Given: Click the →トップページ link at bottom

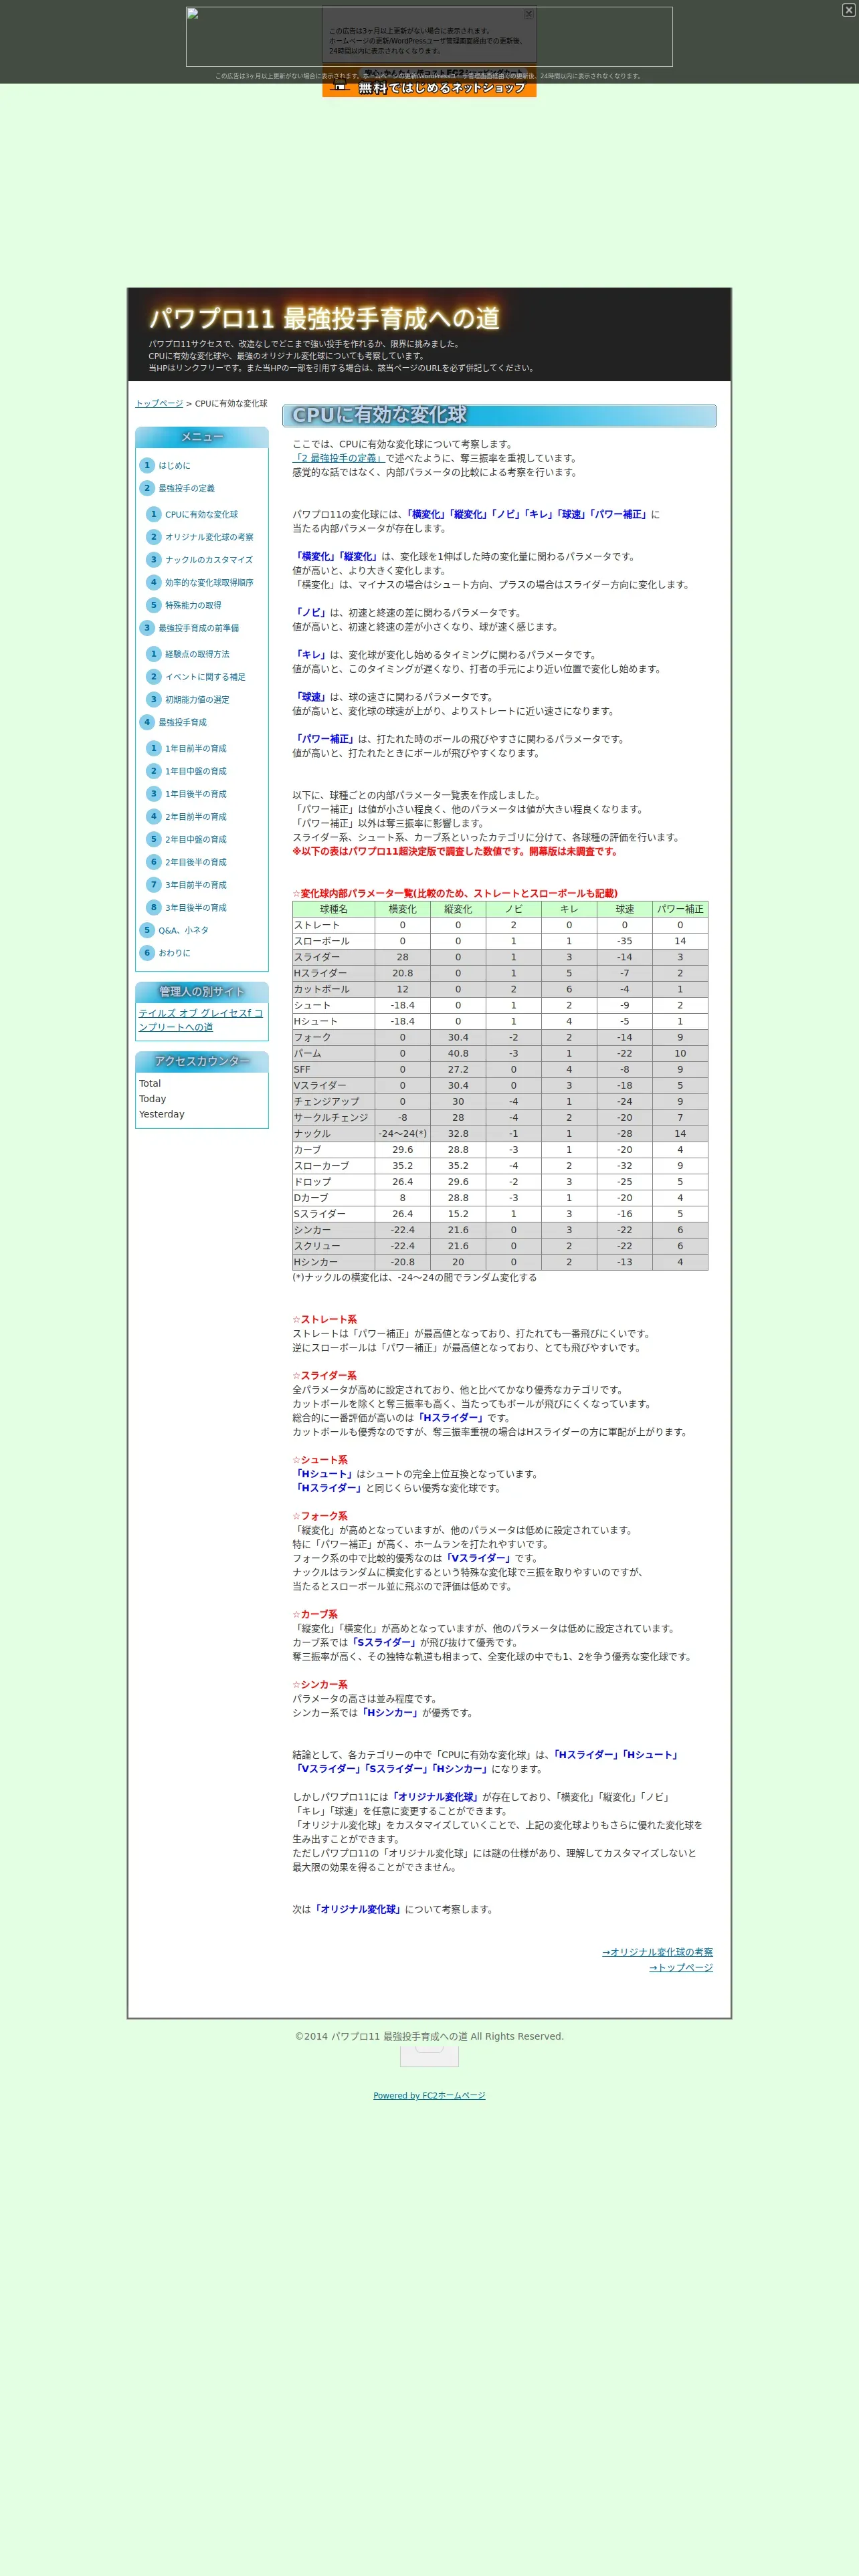Looking at the screenshot, I should 681,1967.
